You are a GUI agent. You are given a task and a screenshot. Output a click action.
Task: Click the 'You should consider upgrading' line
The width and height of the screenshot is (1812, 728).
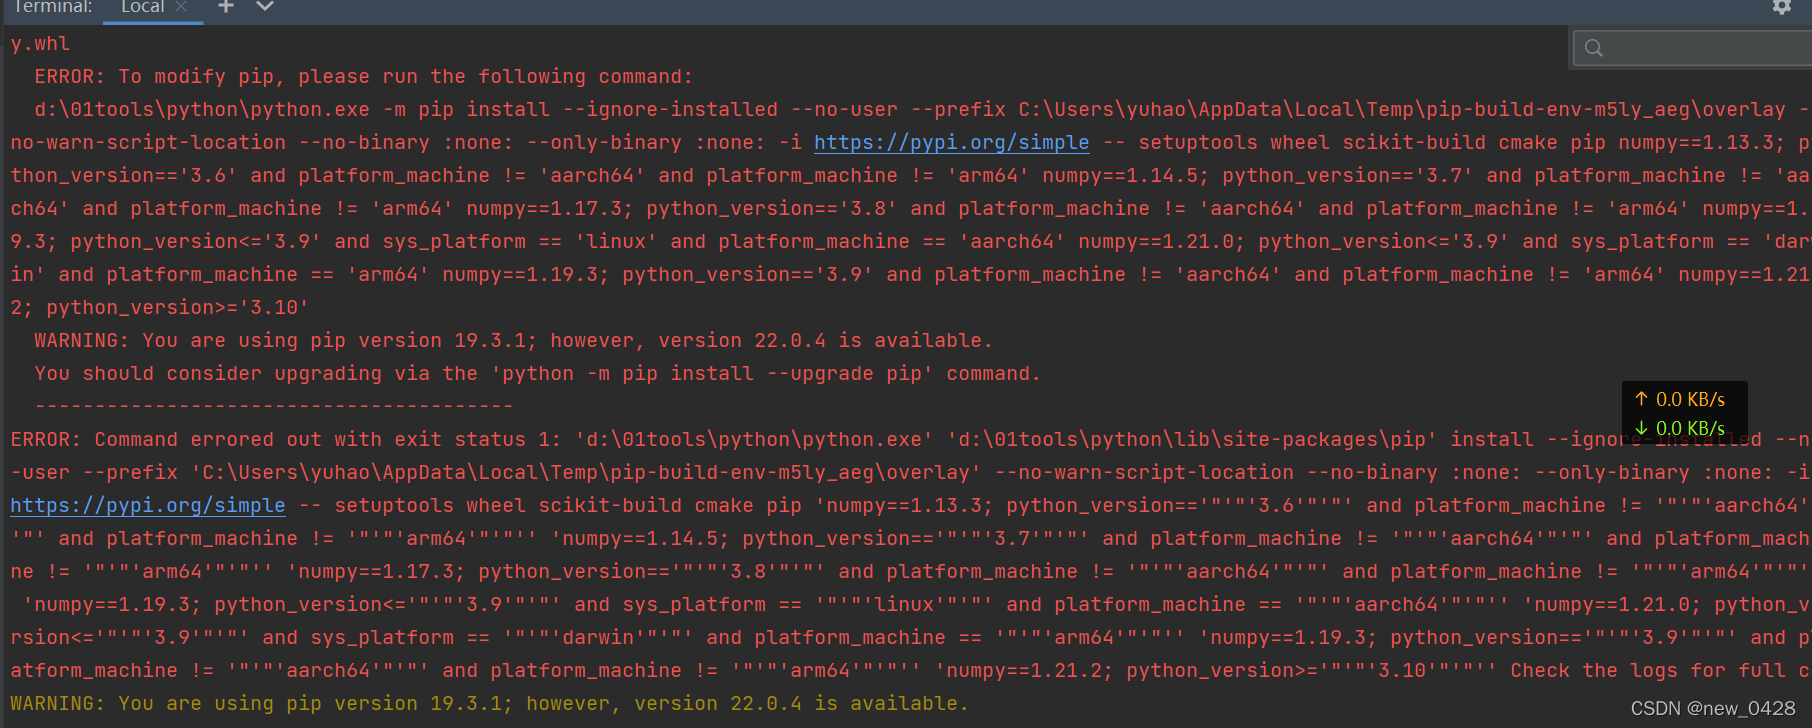tap(537, 374)
